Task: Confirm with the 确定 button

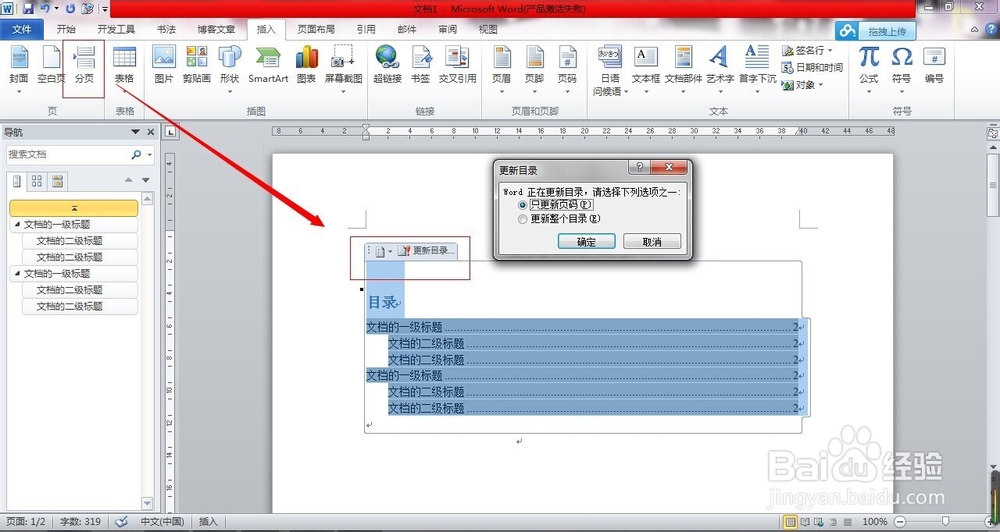Action: 586,242
